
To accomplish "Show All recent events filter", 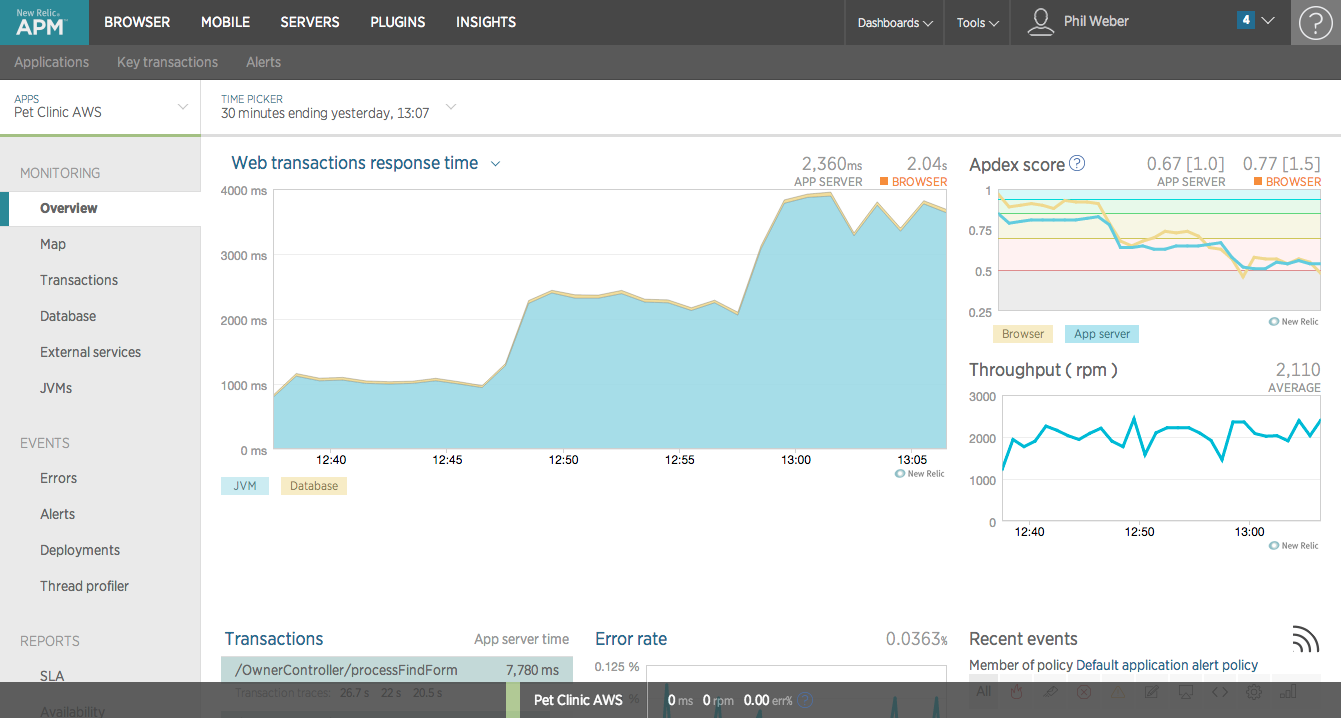I will (984, 691).
